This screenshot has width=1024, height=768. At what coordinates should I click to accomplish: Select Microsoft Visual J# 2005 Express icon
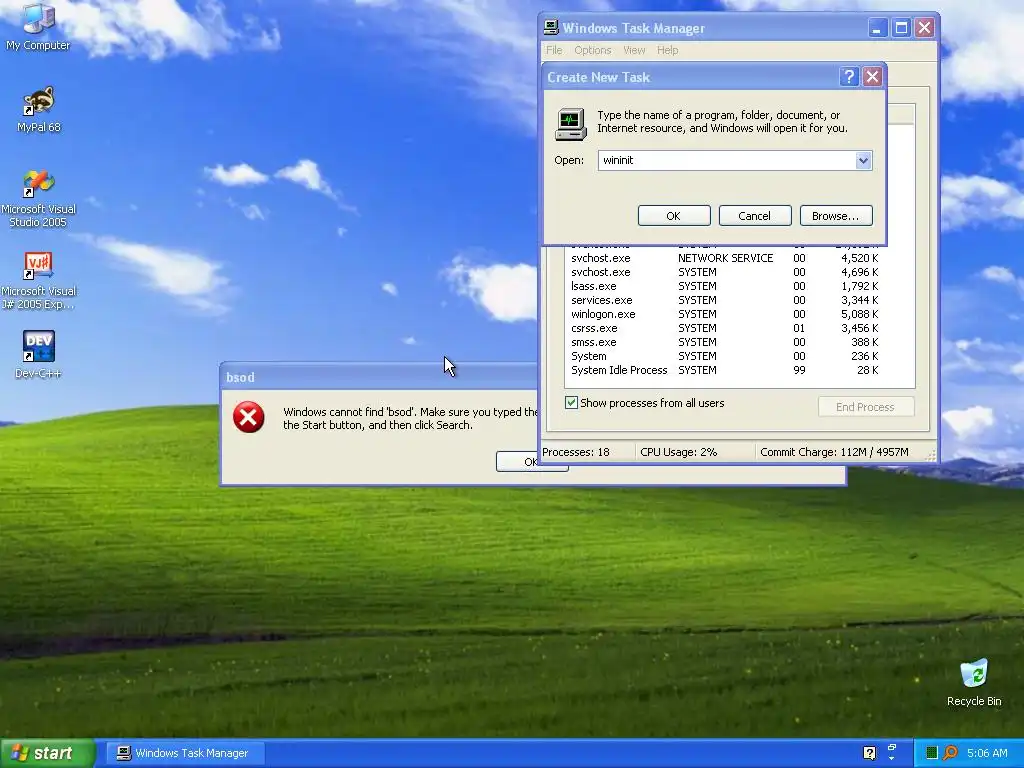tap(38, 281)
